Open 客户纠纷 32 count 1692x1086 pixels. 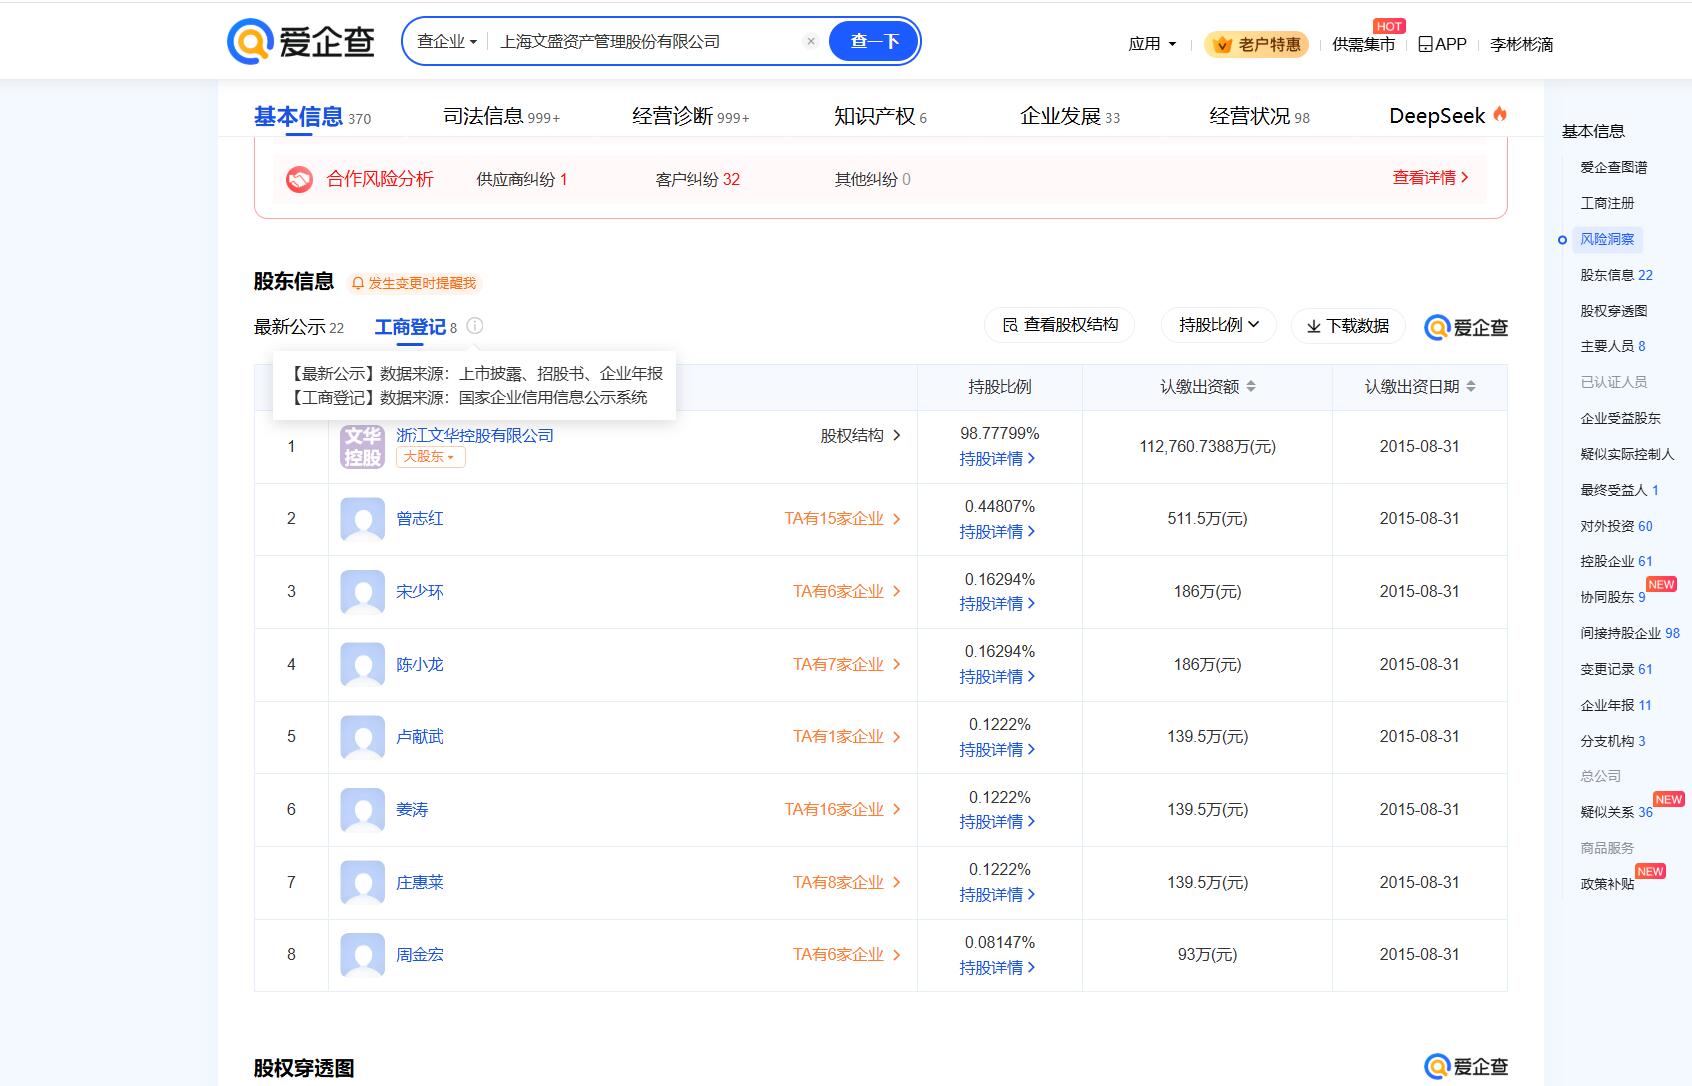point(697,179)
